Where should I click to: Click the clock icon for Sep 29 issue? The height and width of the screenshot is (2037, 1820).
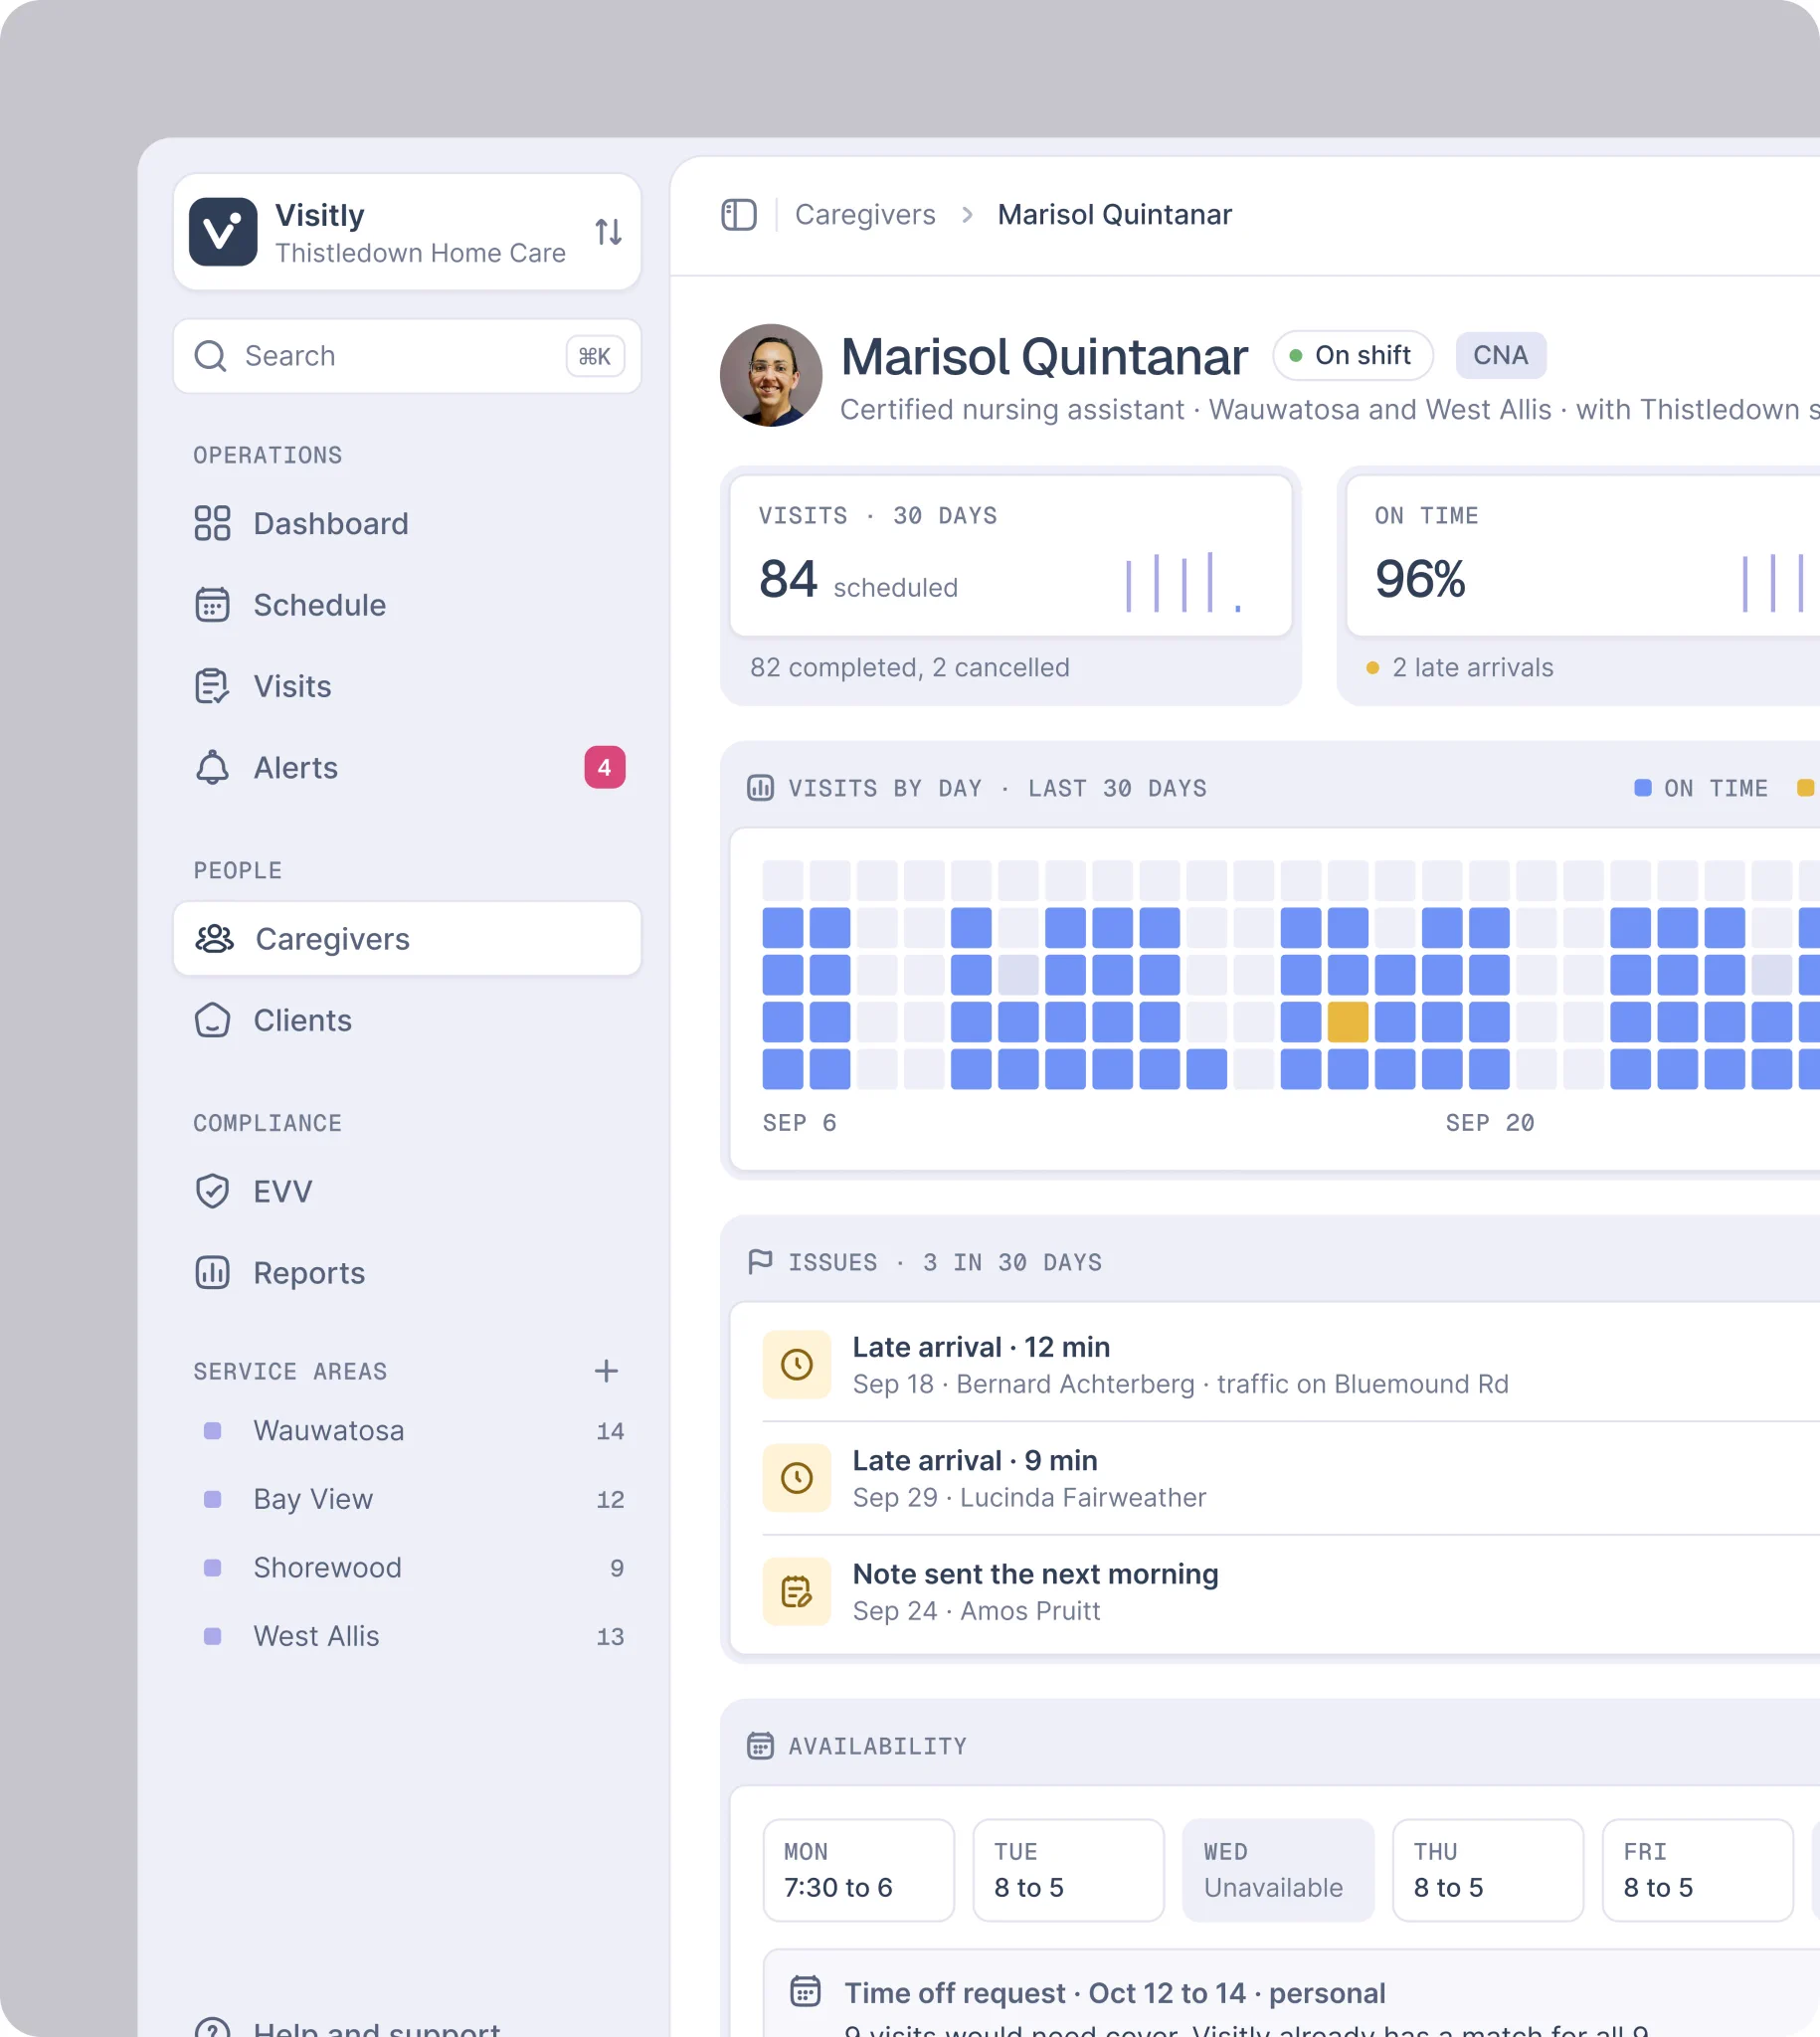pos(797,1478)
